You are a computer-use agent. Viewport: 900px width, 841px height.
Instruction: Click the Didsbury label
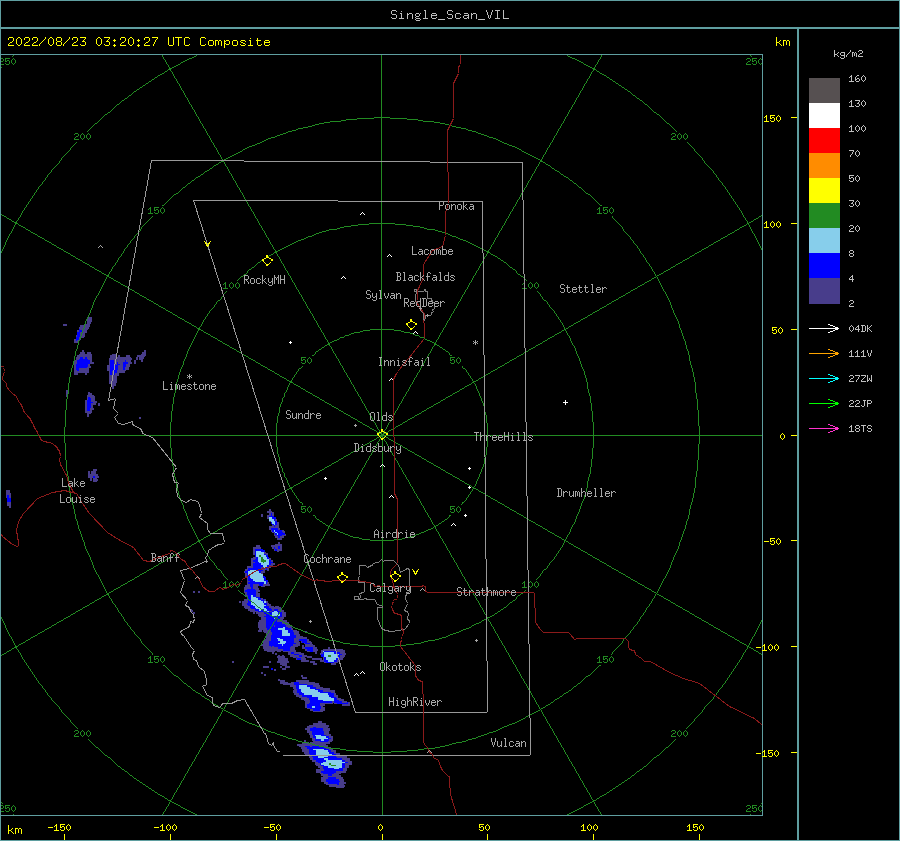377,448
